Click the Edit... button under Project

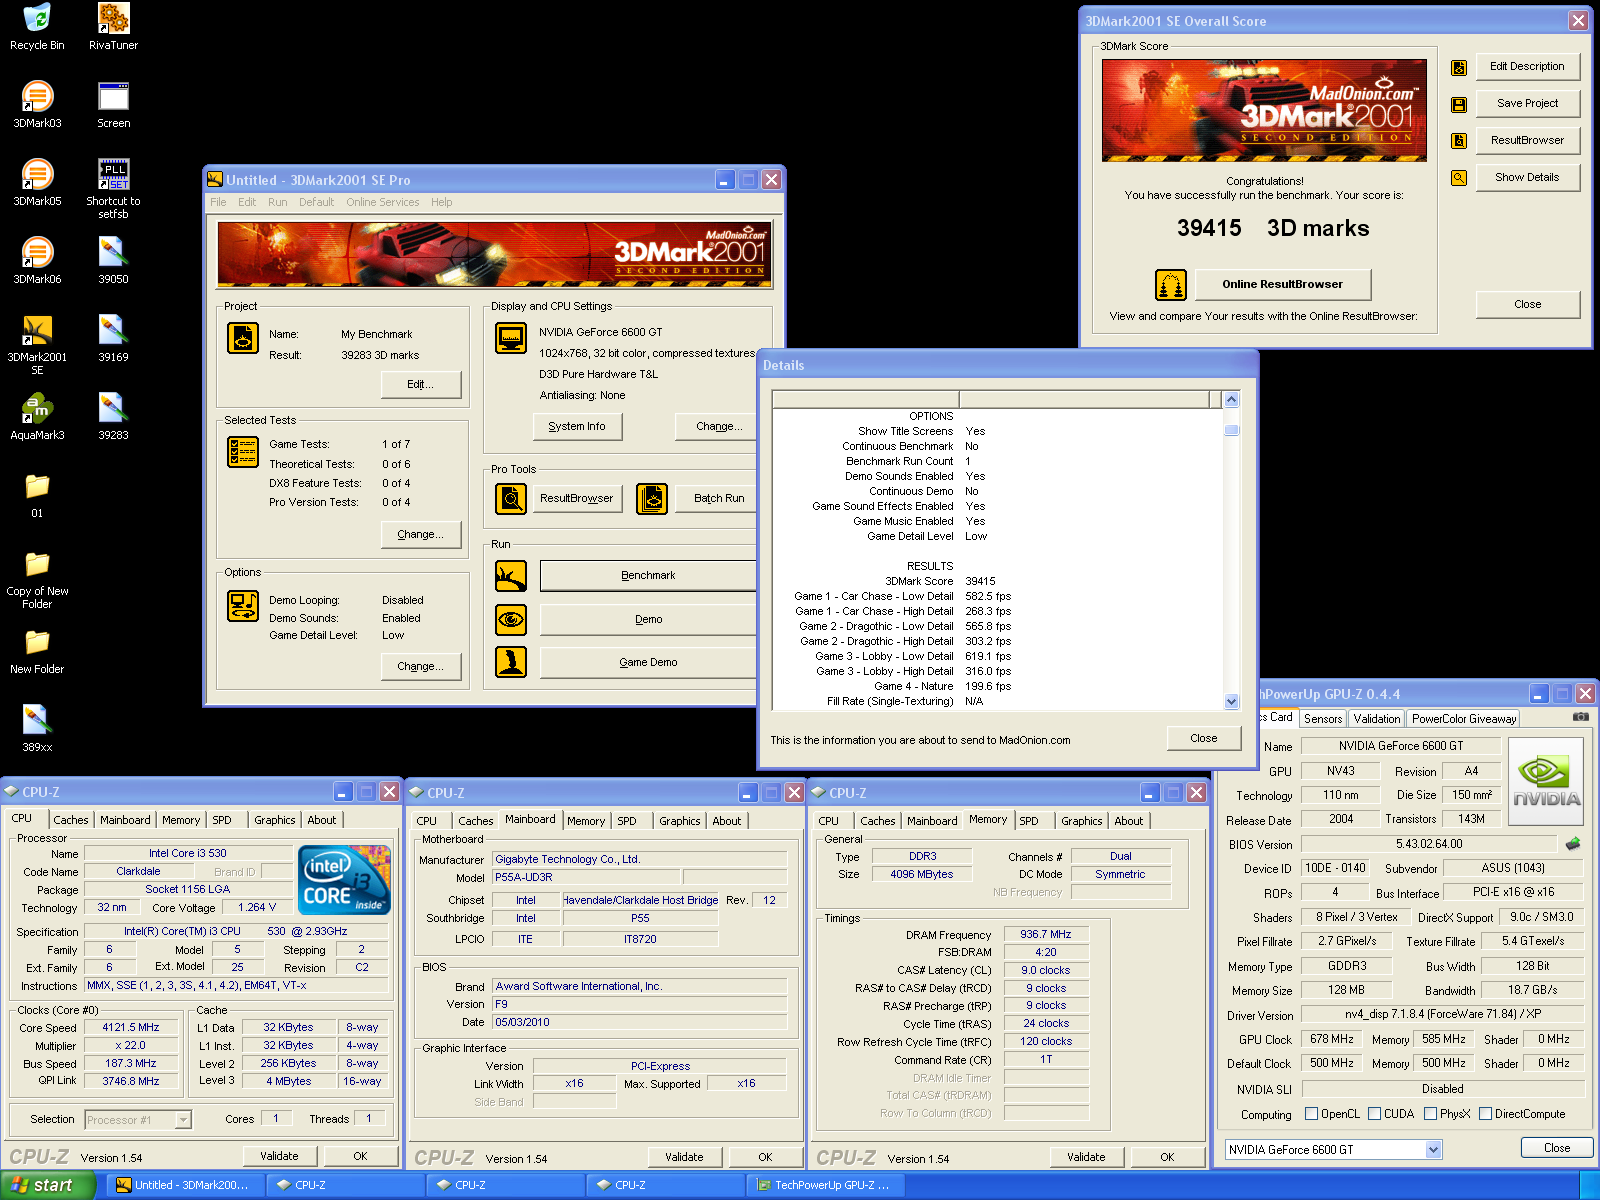[x=421, y=385]
